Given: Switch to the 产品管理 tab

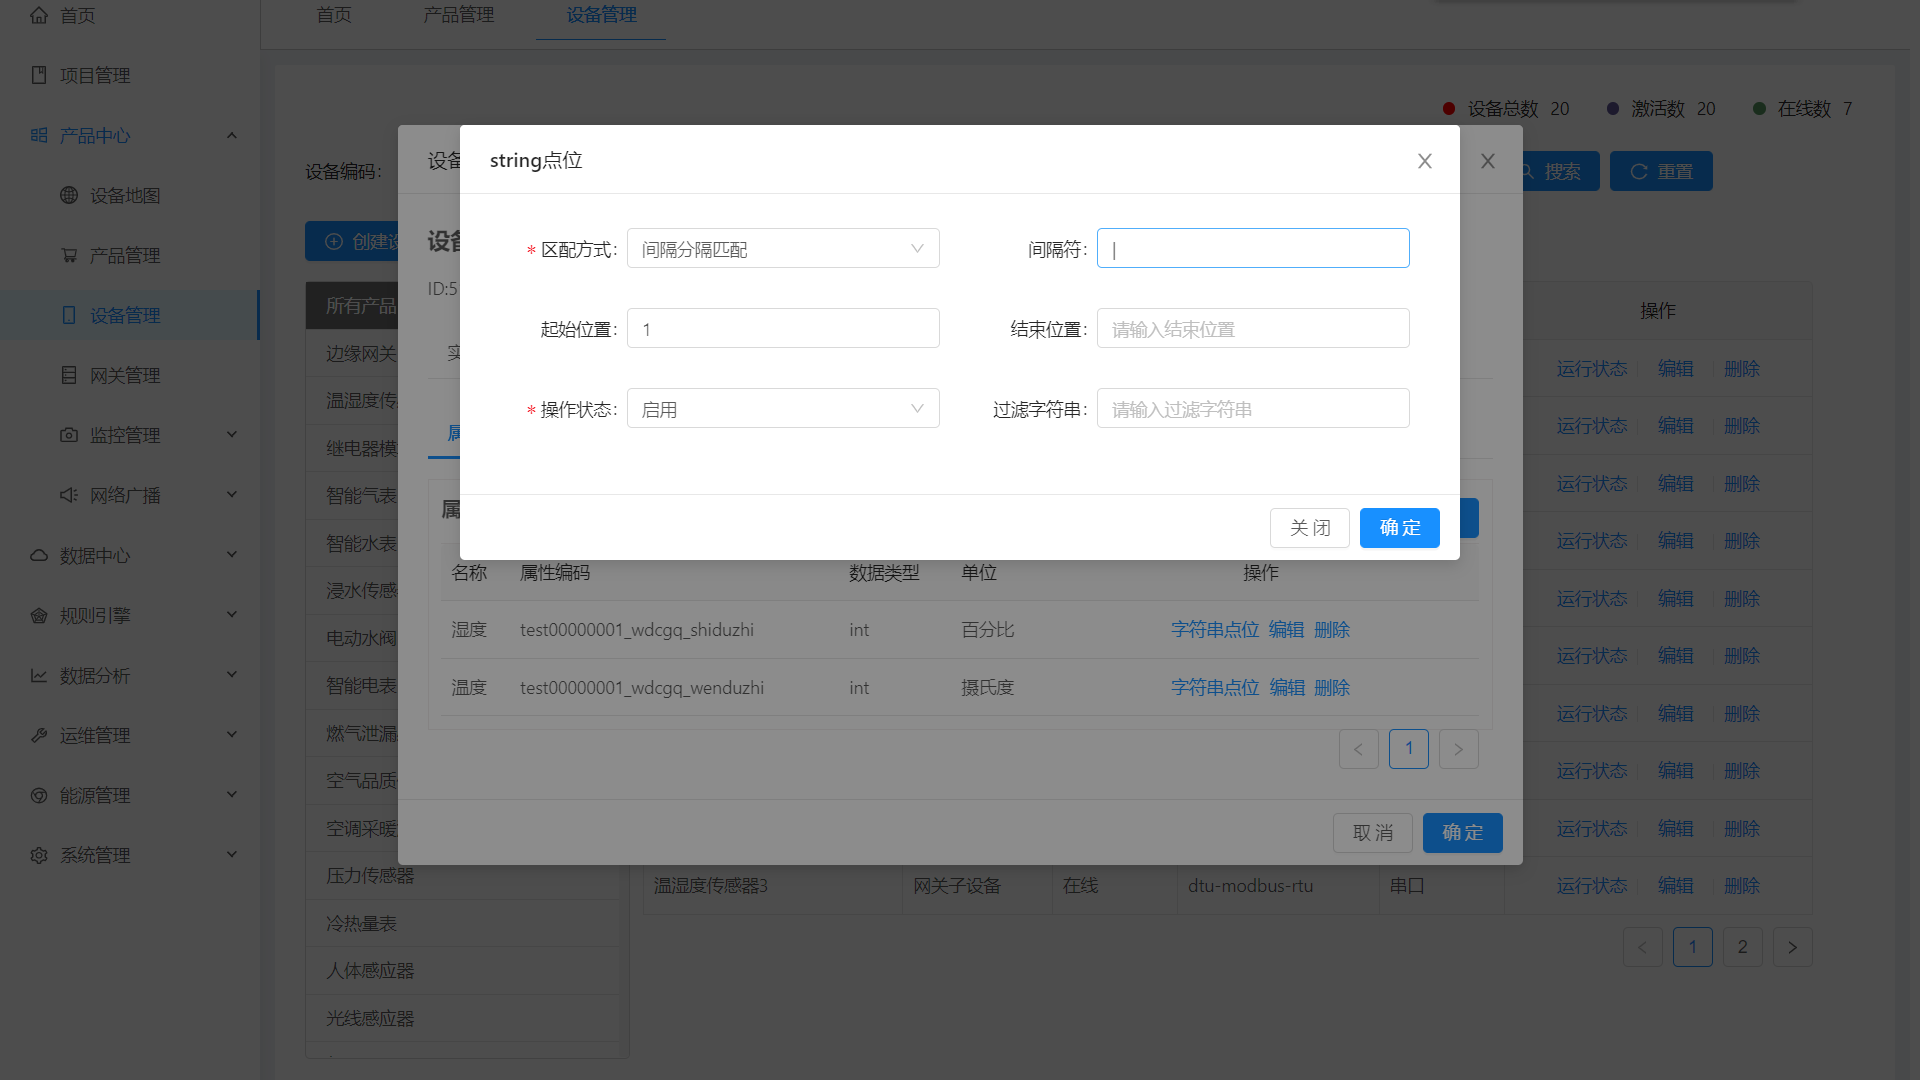Looking at the screenshot, I should [x=458, y=15].
